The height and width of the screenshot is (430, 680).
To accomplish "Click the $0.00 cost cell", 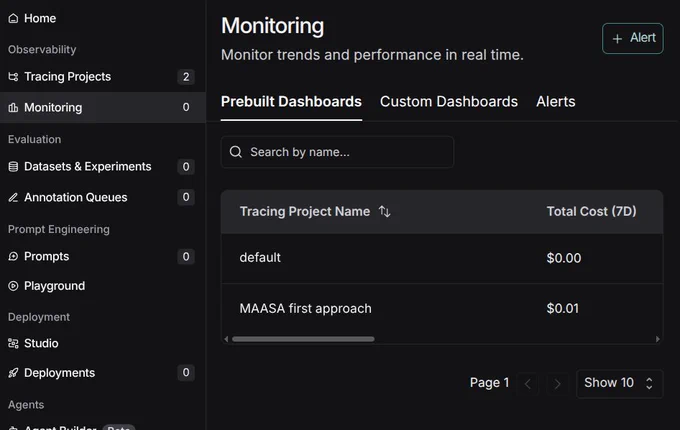I will tap(564, 258).
